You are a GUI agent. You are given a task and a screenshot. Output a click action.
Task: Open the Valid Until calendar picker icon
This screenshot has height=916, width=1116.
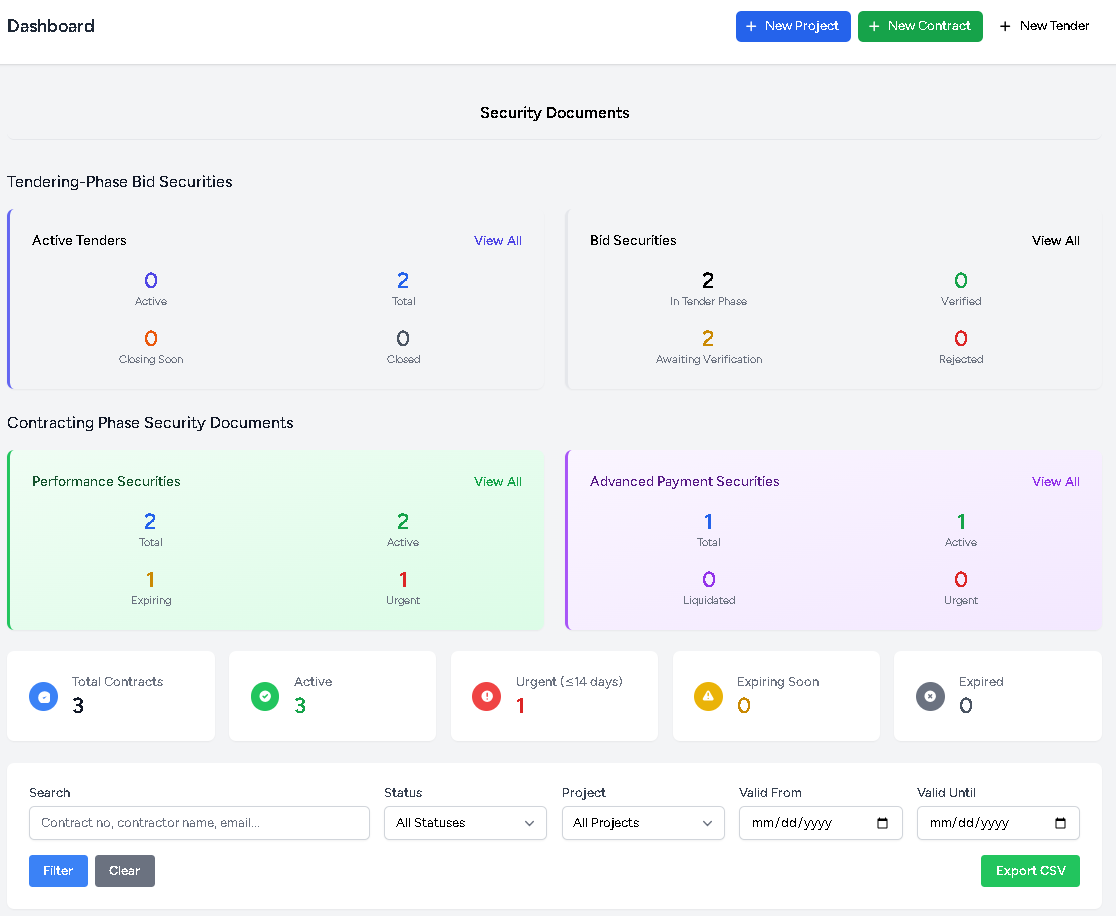coord(1060,823)
